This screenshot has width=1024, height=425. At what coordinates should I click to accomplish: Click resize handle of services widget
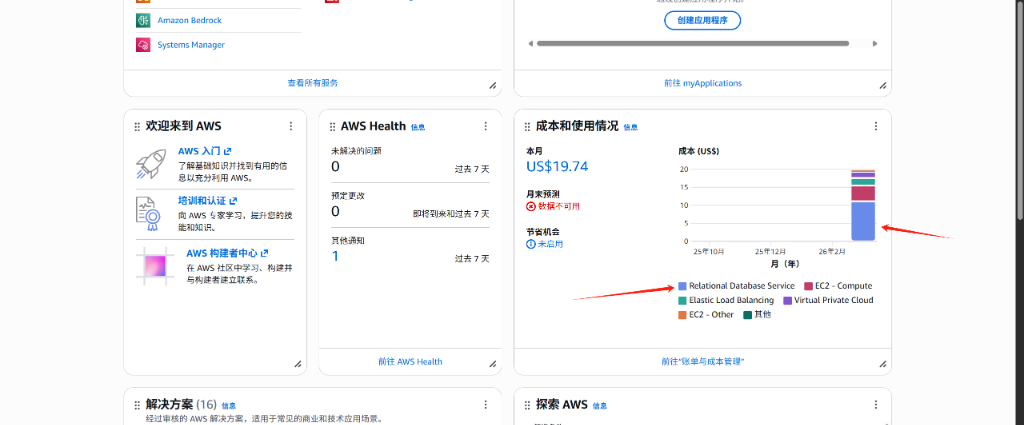492,86
